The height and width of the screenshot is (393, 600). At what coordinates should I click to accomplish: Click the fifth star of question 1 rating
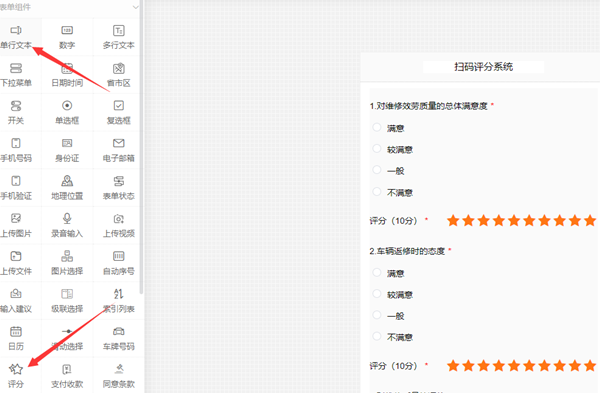(x=514, y=220)
